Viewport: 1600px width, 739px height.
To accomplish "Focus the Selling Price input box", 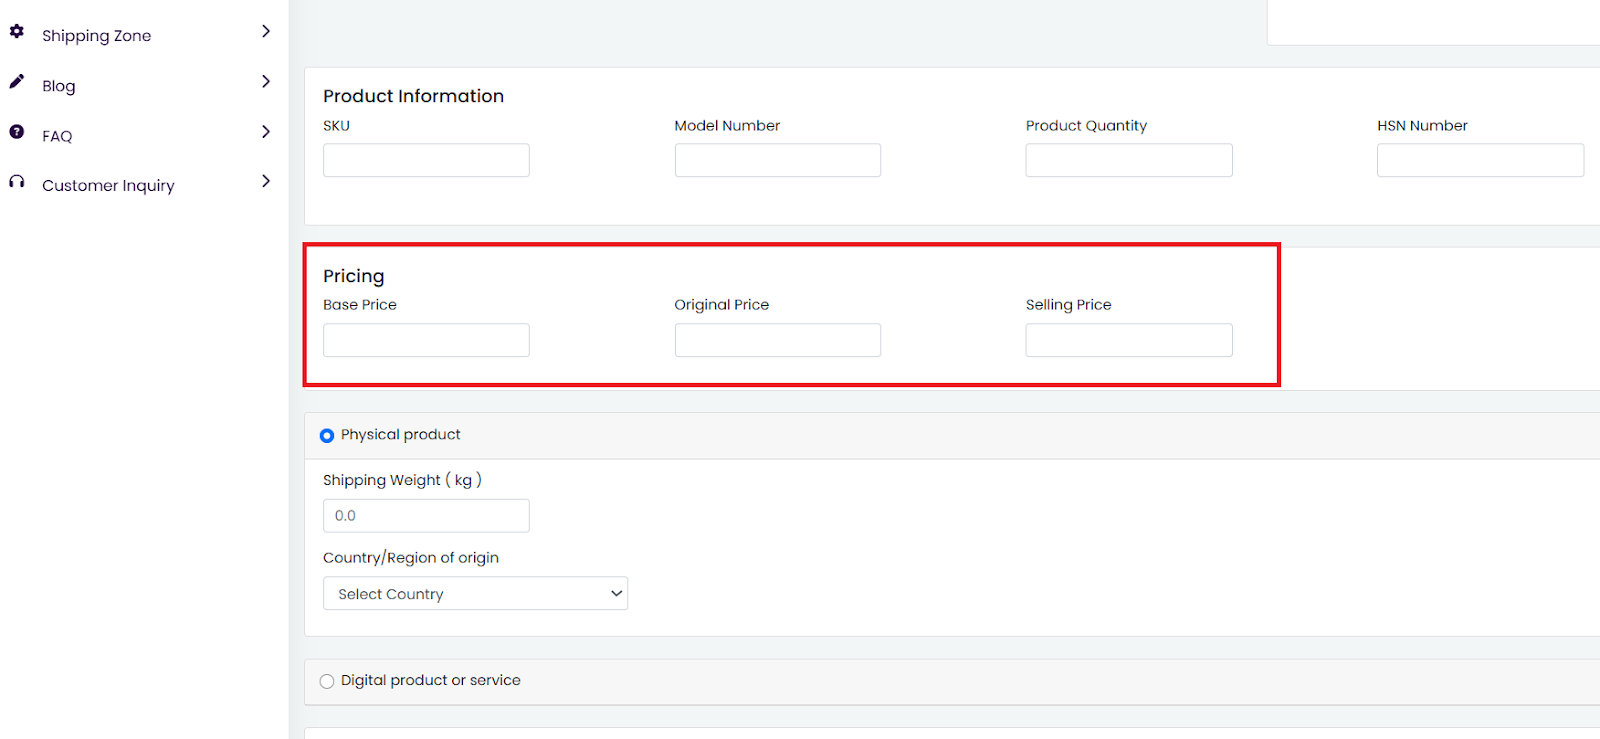I will (1128, 340).
